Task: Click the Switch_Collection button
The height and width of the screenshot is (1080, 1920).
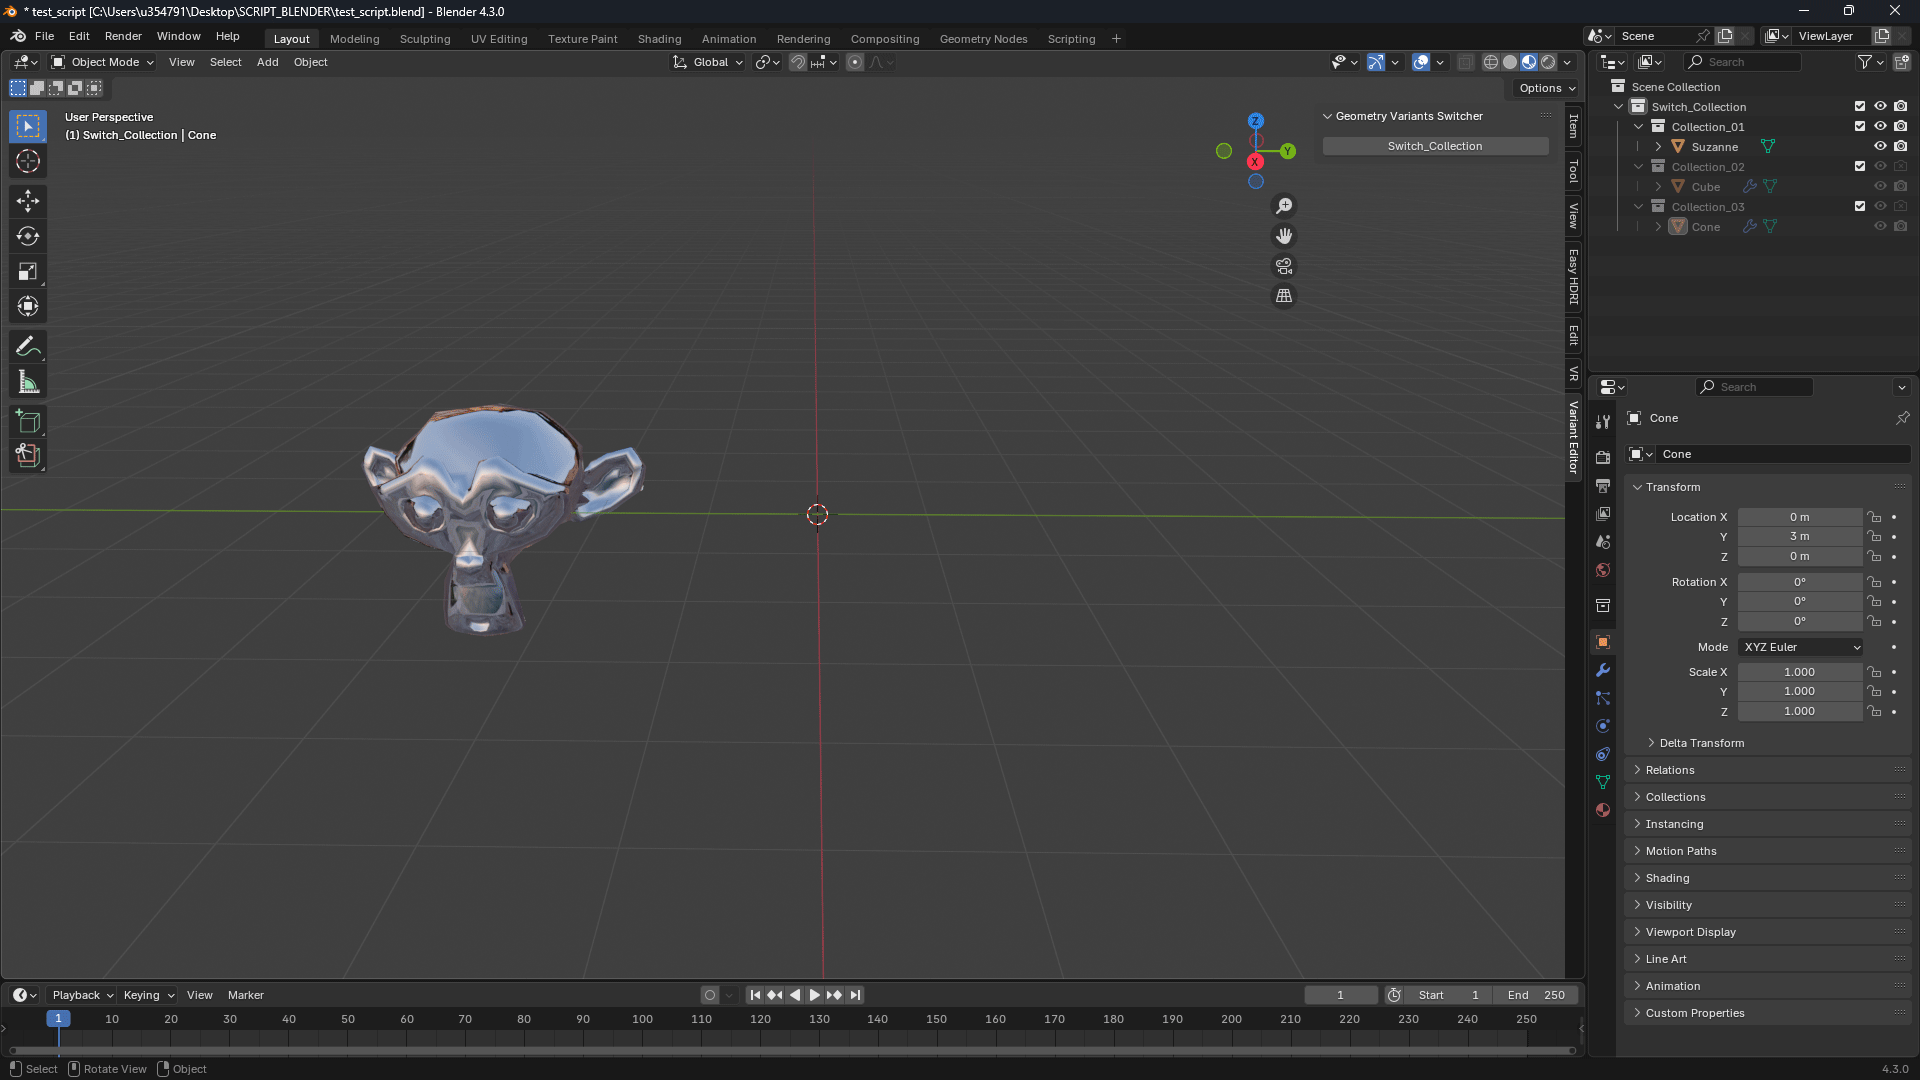Action: (x=1435, y=146)
